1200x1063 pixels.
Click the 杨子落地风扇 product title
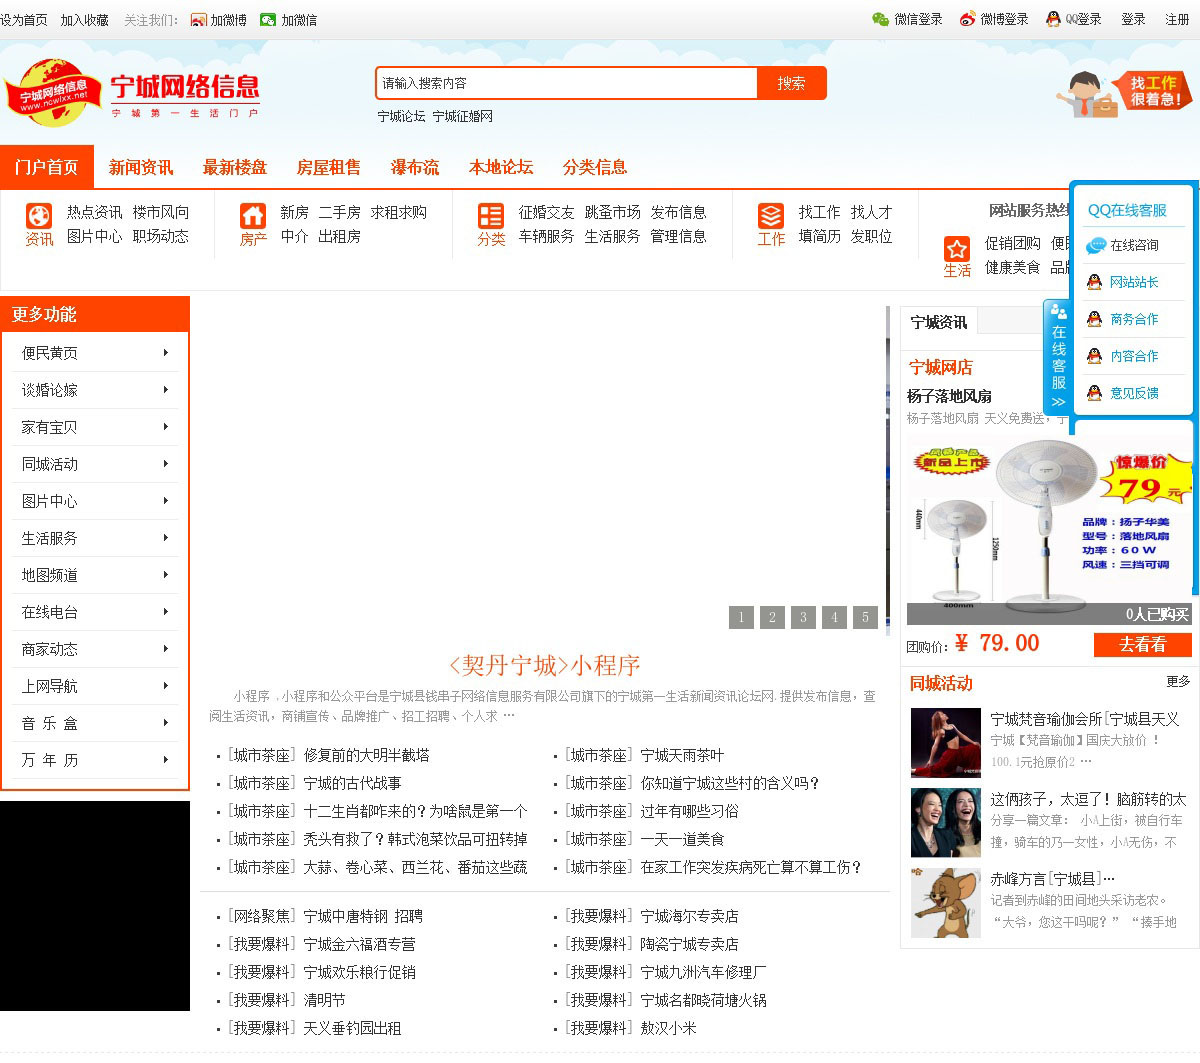coord(949,396)
